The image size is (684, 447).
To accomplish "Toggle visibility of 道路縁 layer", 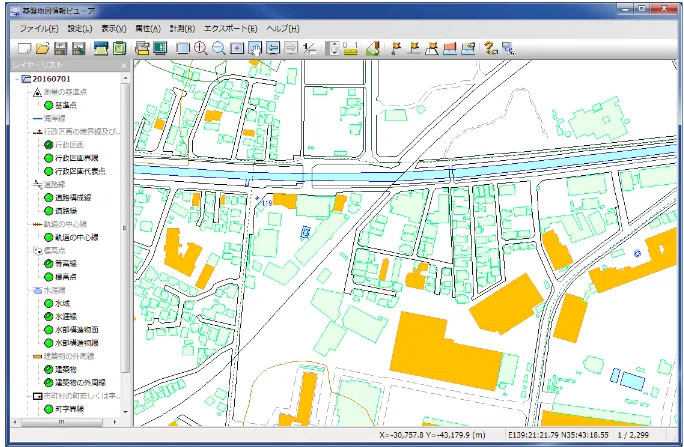I will click(49, 211).
